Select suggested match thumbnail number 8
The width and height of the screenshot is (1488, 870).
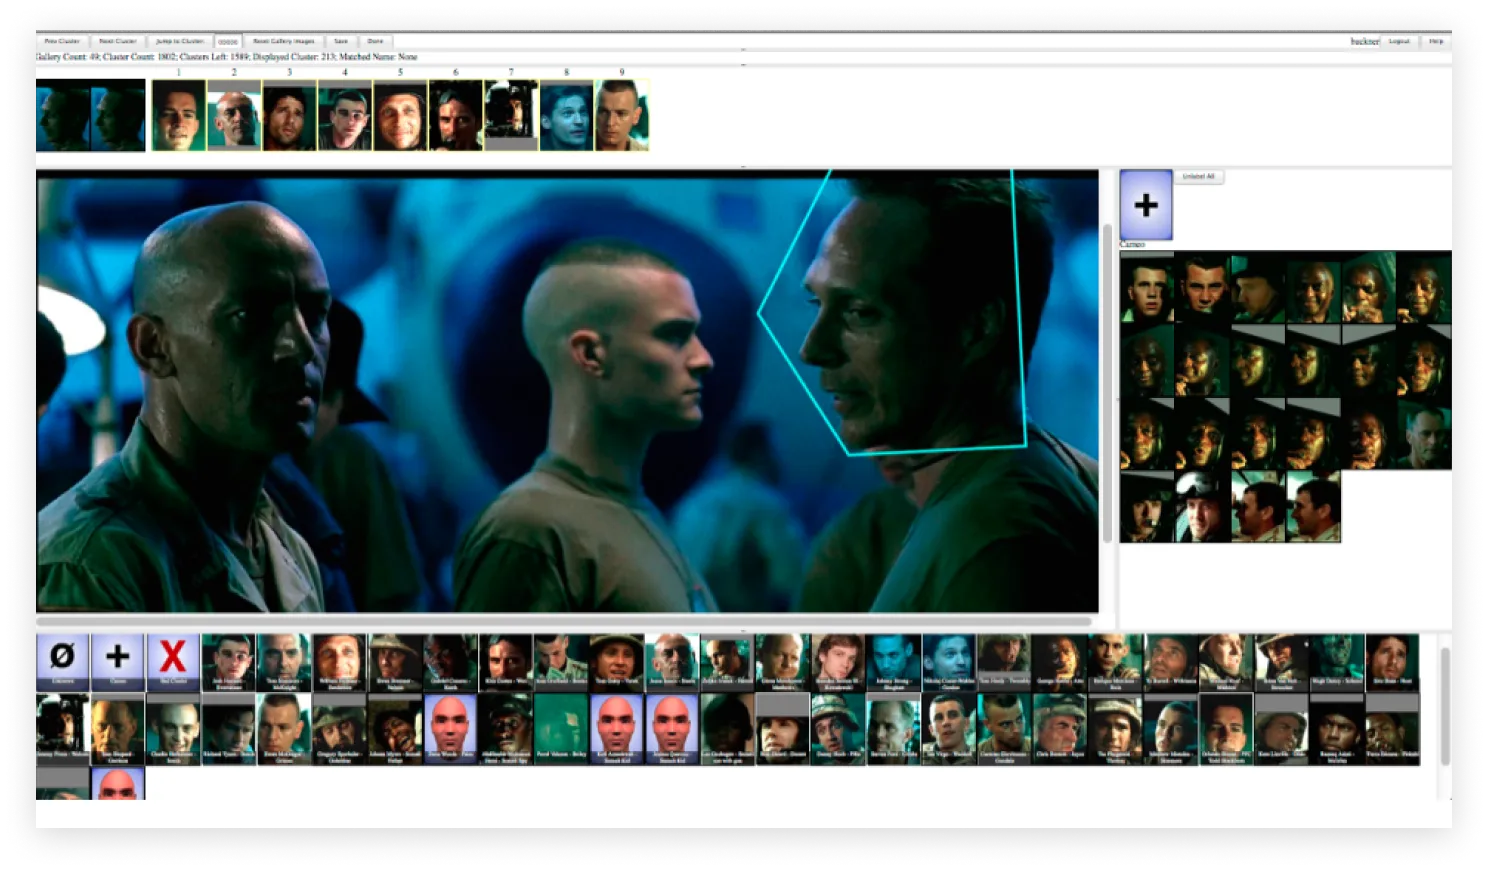[566, 116]
